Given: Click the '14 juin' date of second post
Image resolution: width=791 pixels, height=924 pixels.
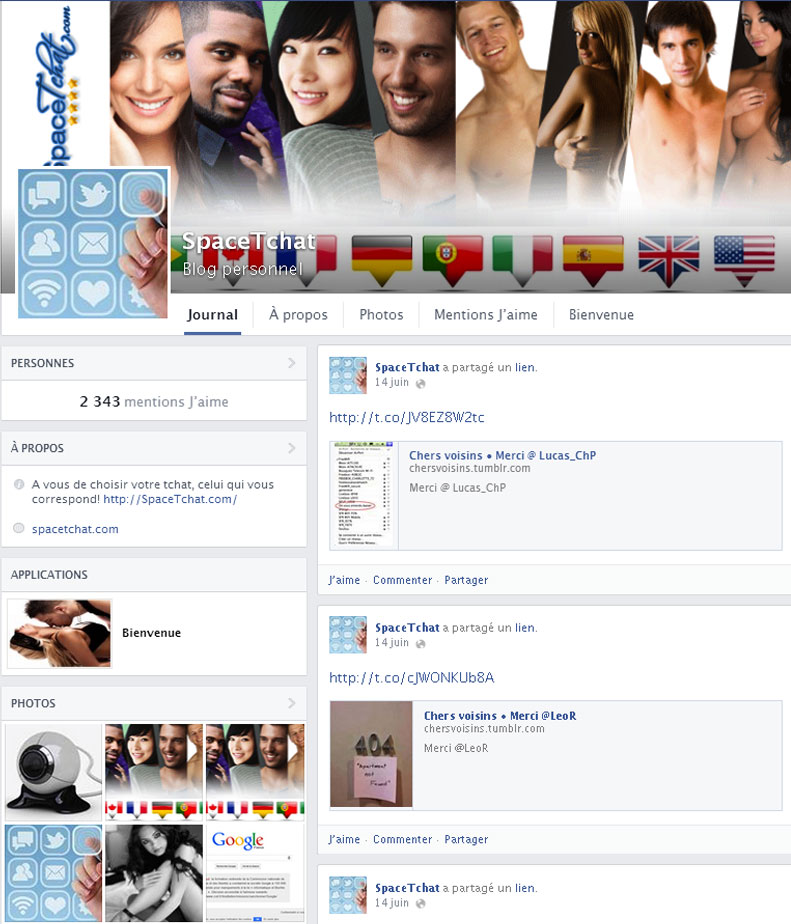Looking at the screenshot, I should tap(392, 643).
